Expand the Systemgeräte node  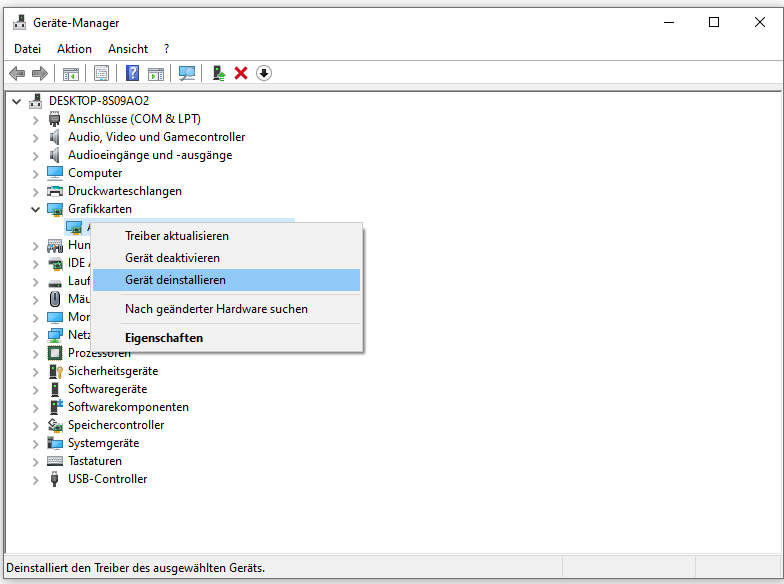pyautogui.click(x=36, y=444)
